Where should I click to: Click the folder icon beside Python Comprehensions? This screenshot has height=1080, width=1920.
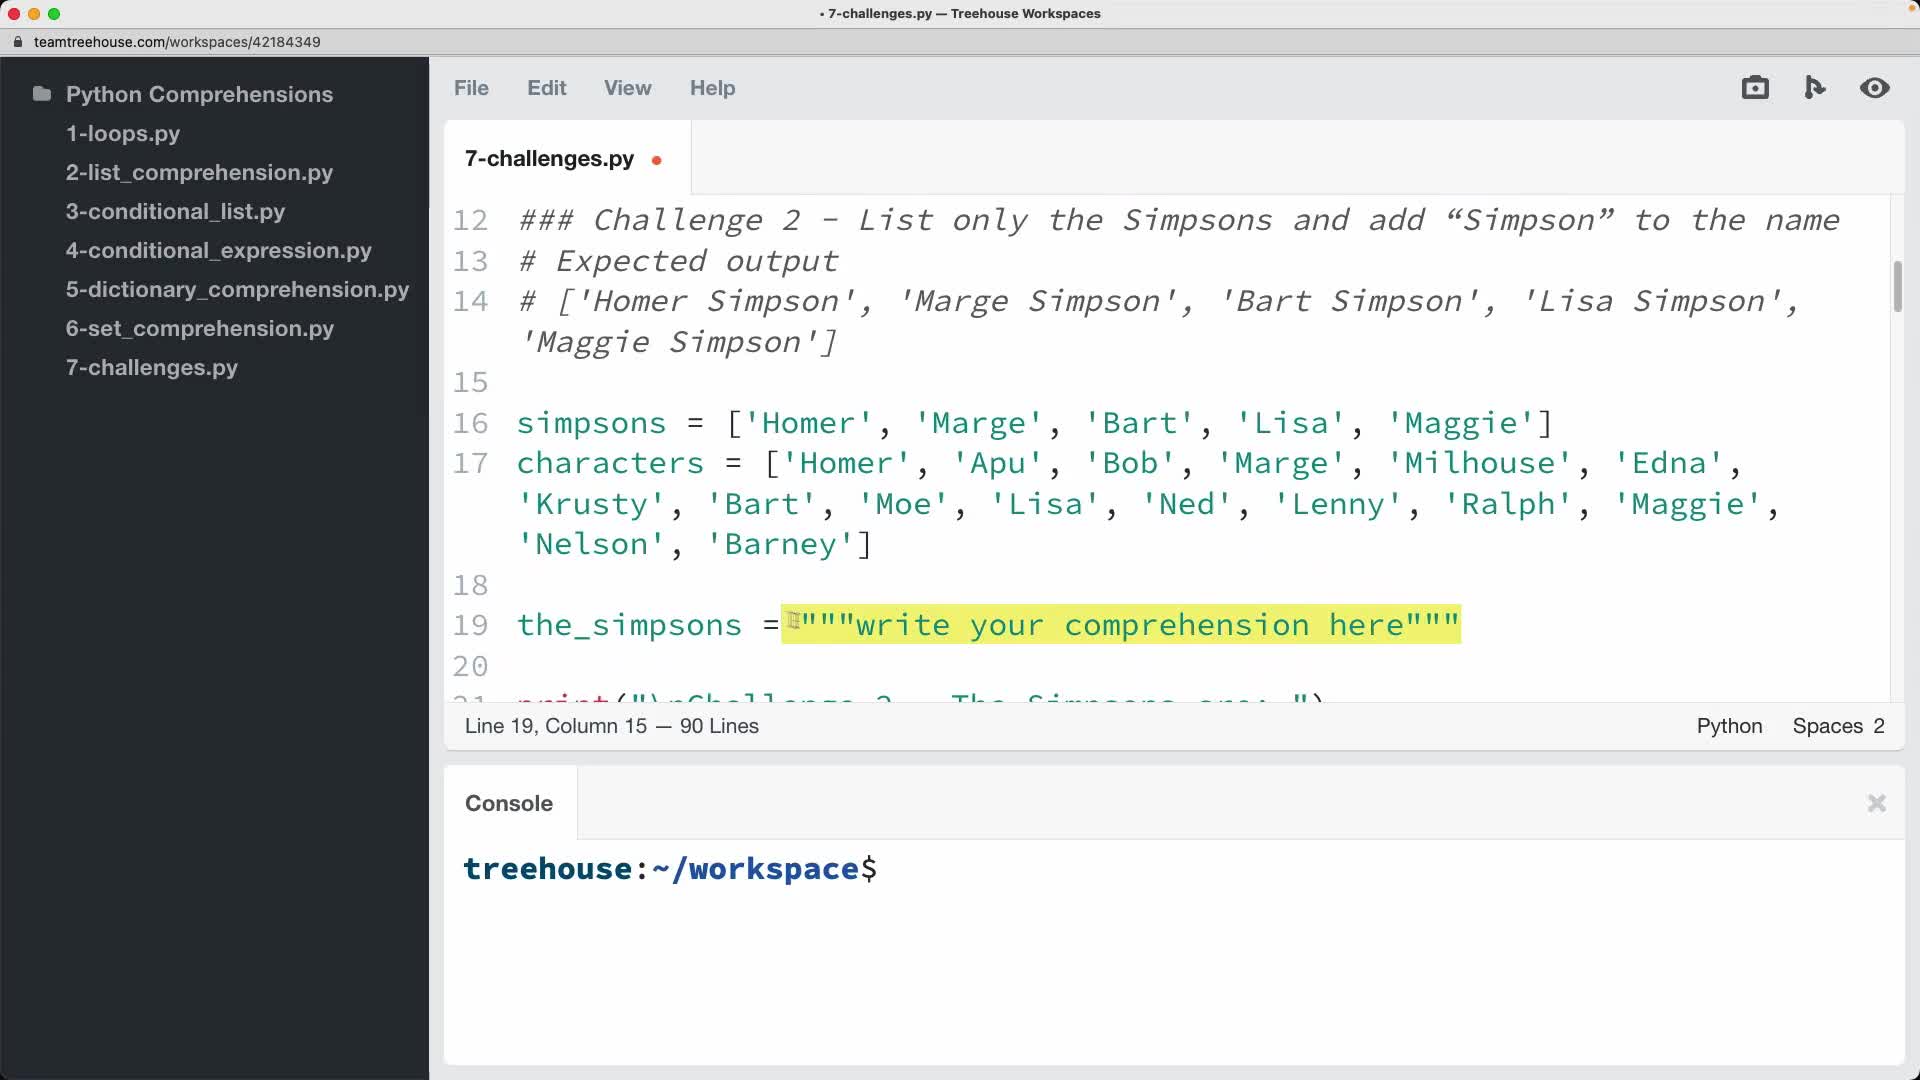point(41,93)
